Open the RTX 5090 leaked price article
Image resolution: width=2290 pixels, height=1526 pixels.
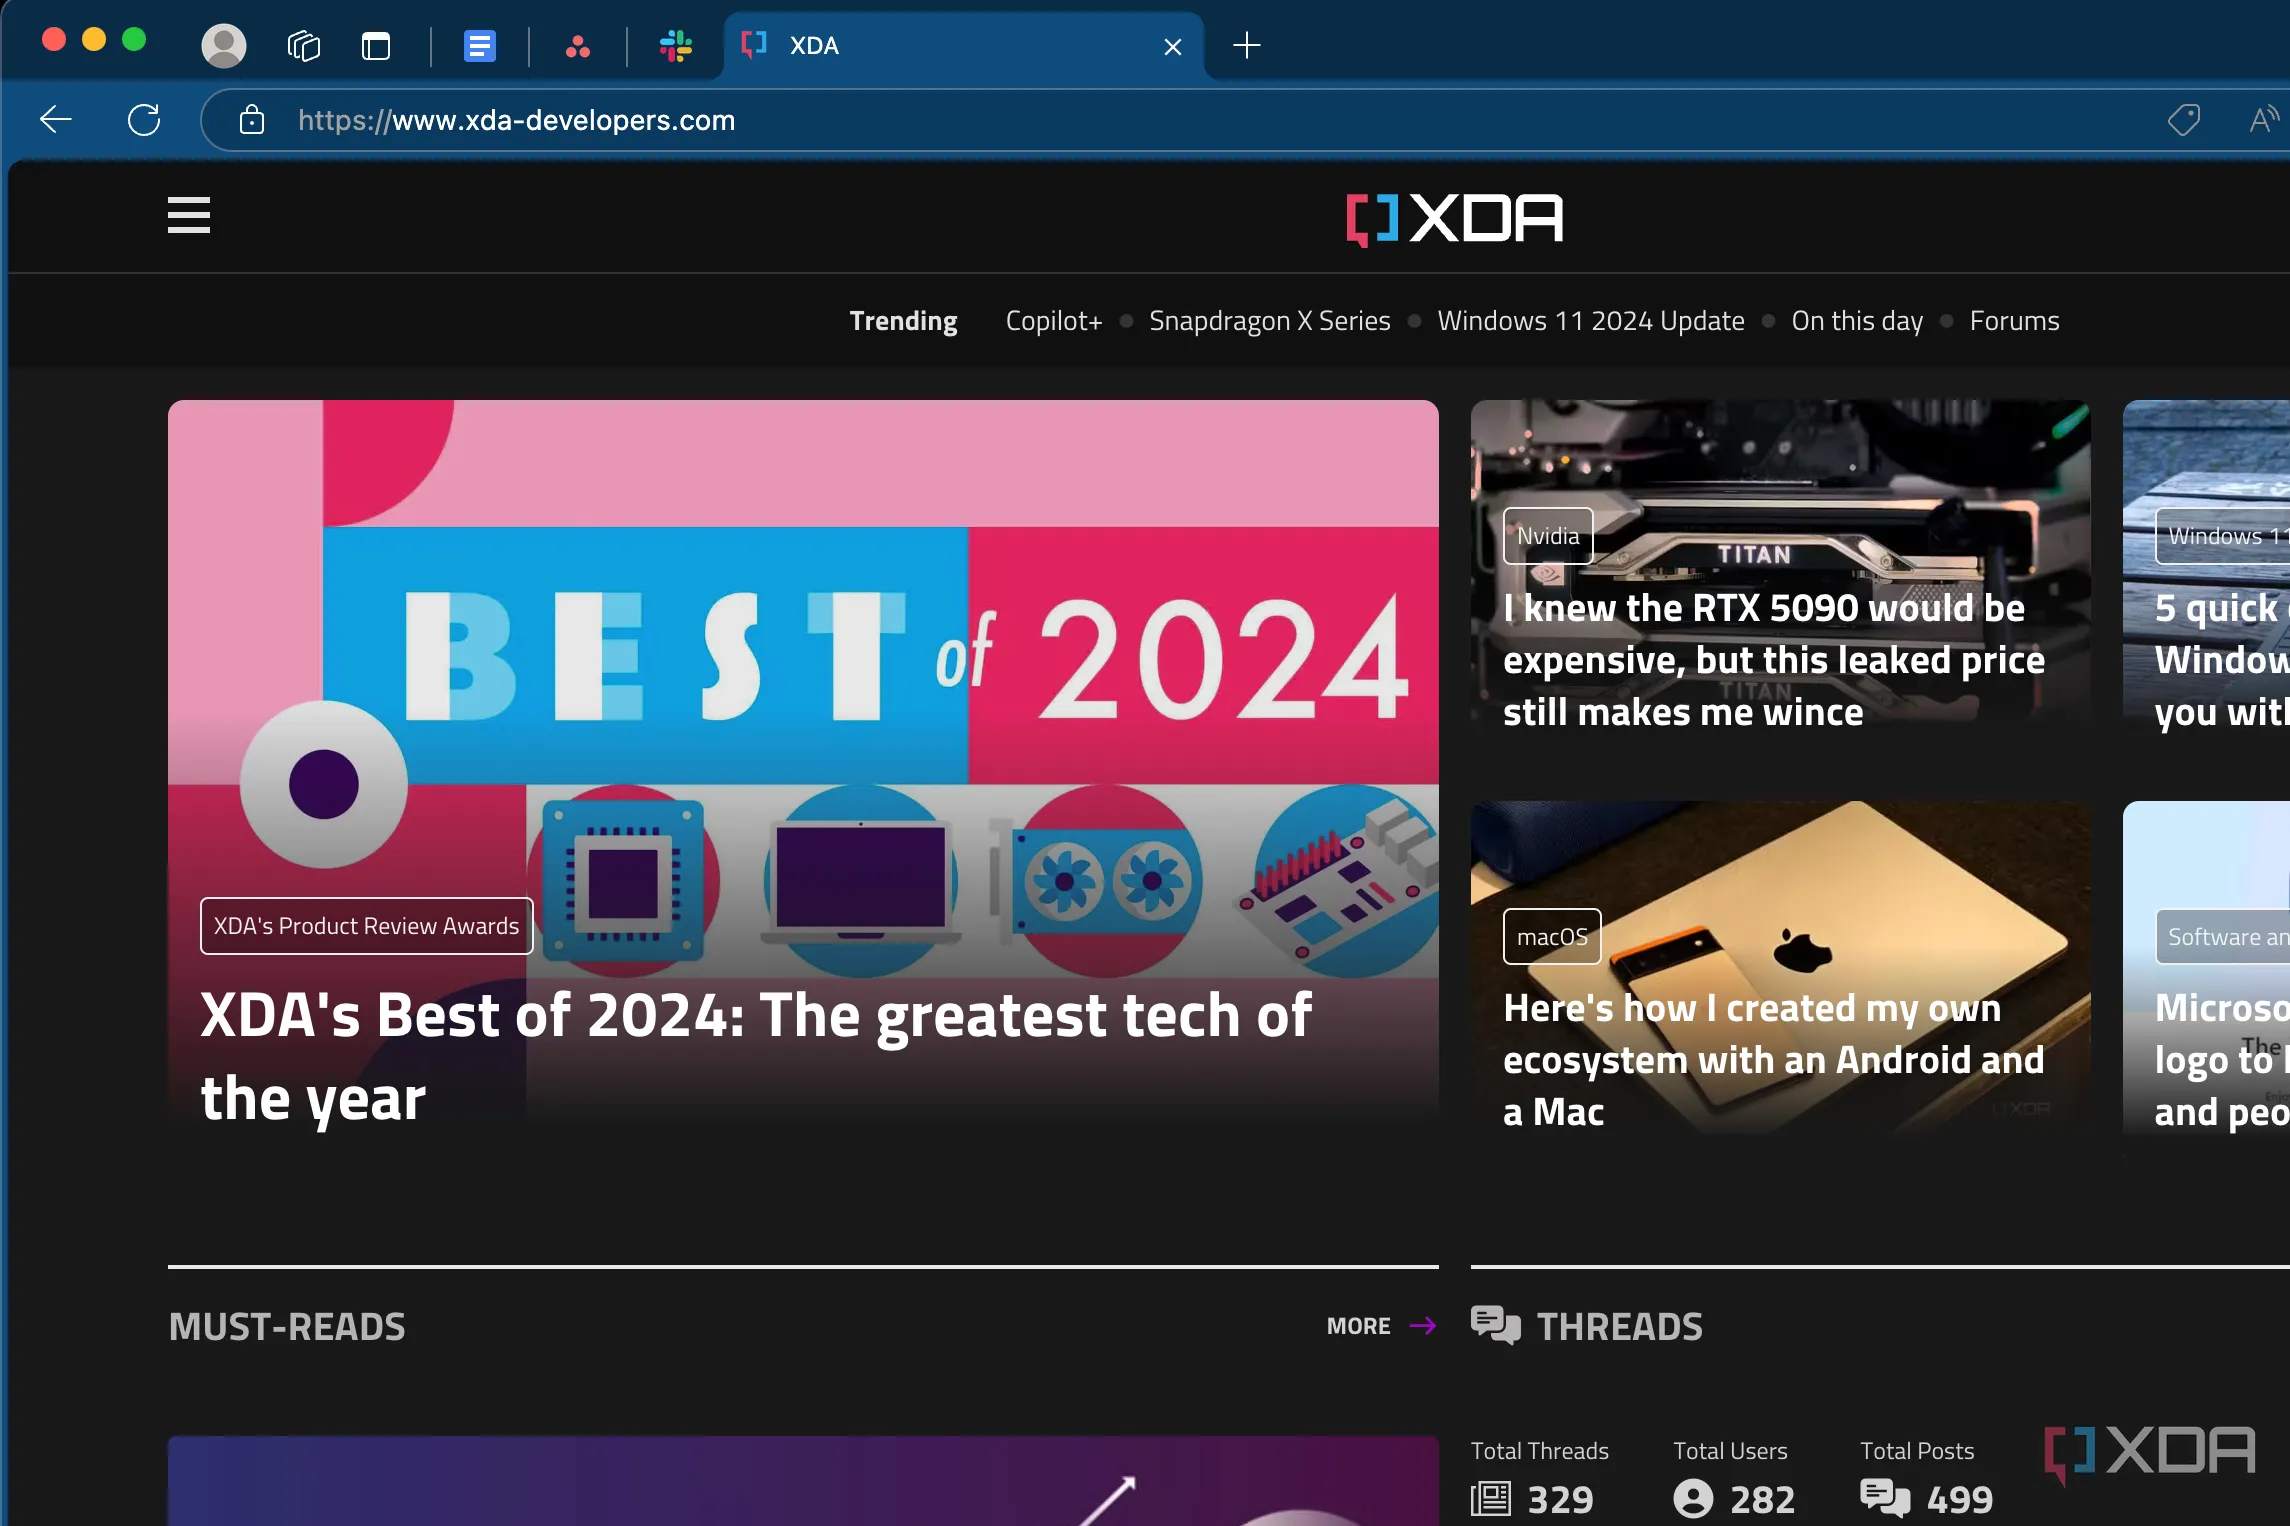[x=1774, y=660]
